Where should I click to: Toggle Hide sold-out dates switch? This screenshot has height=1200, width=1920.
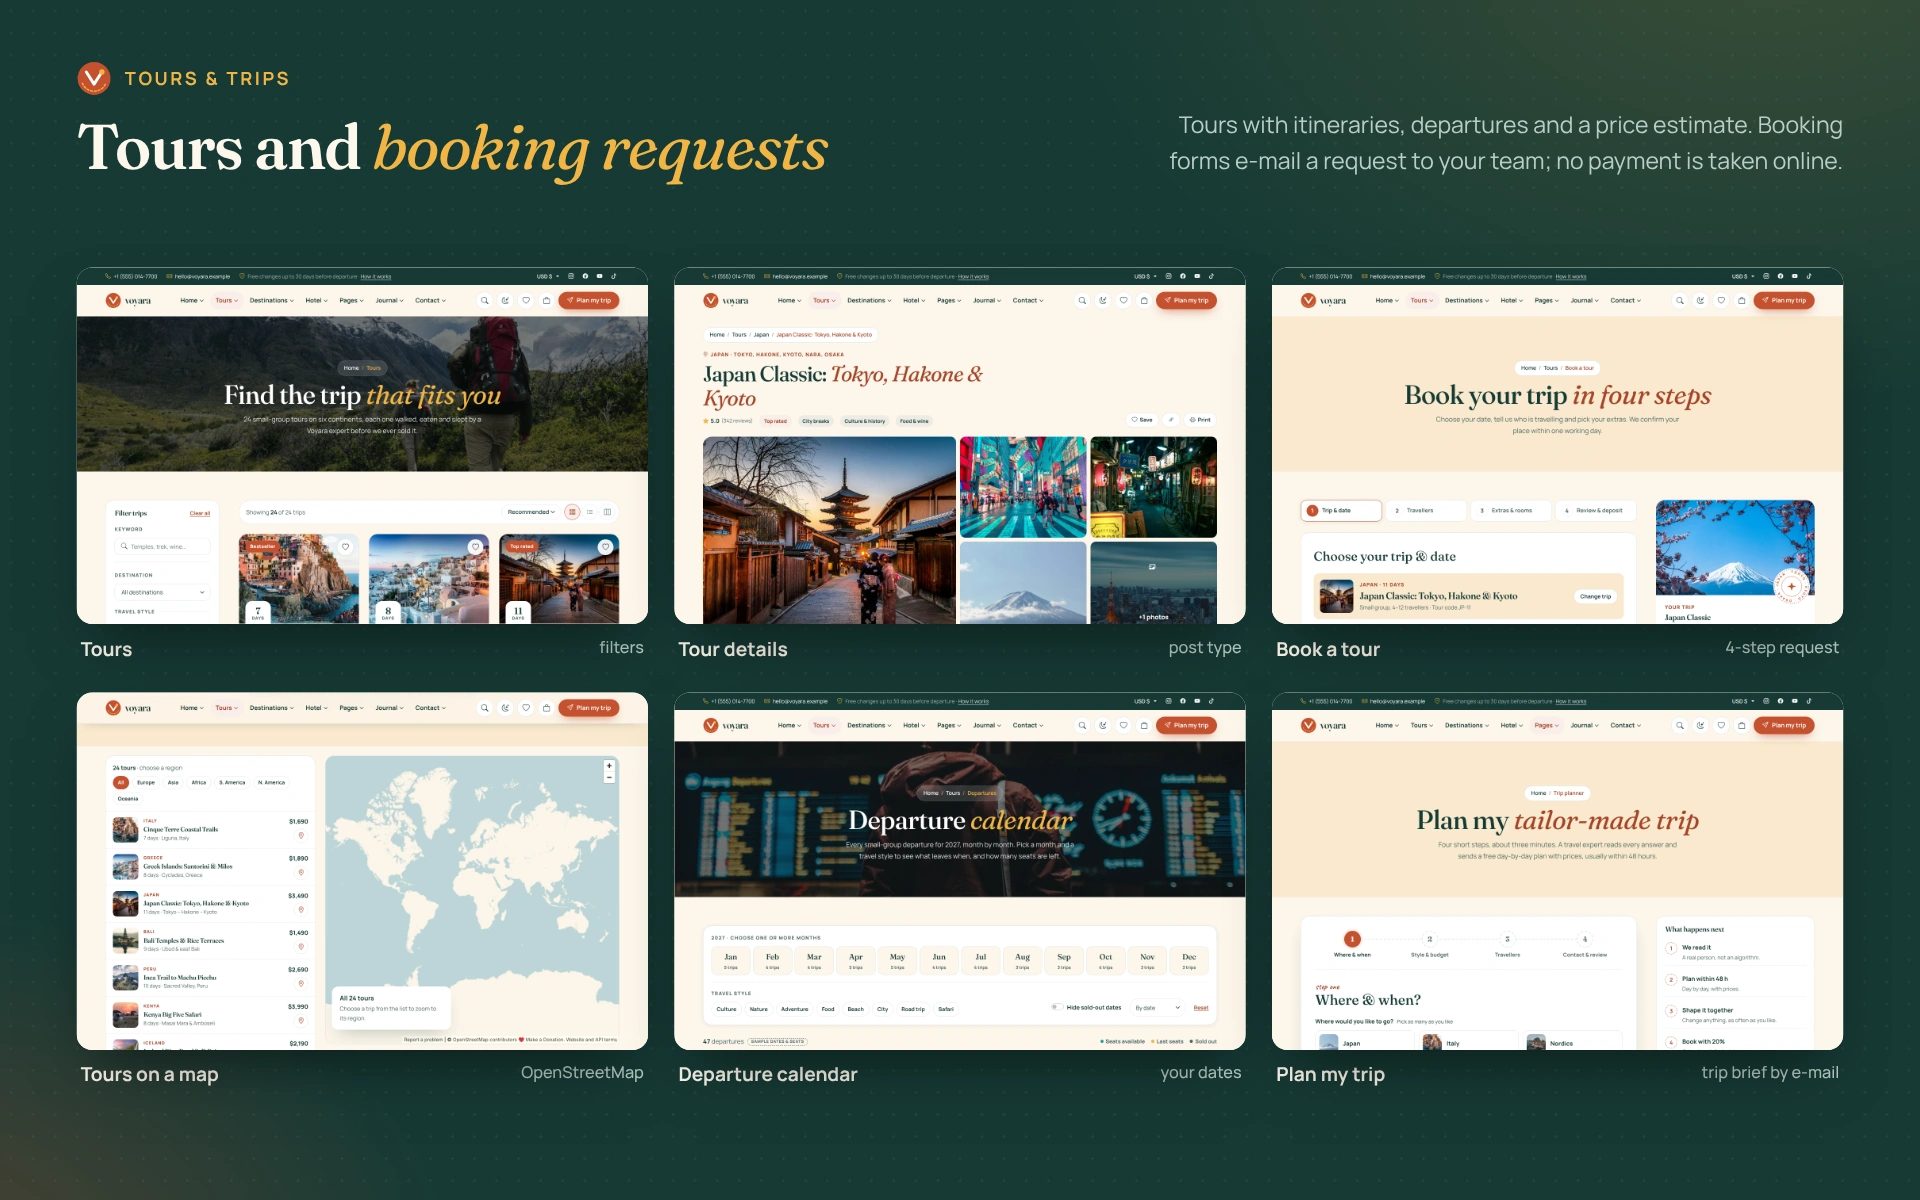click(1057, 1007)
